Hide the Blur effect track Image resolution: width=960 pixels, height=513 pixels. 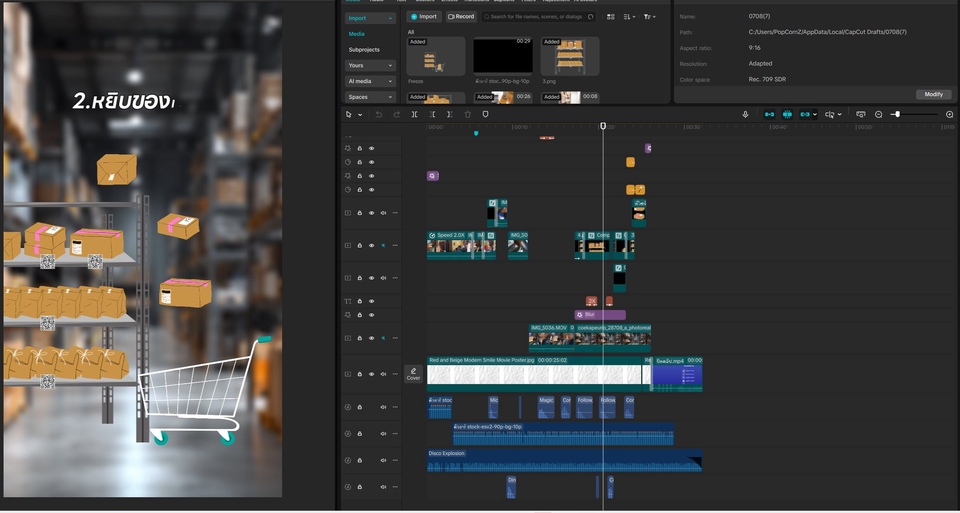(371, 314)
